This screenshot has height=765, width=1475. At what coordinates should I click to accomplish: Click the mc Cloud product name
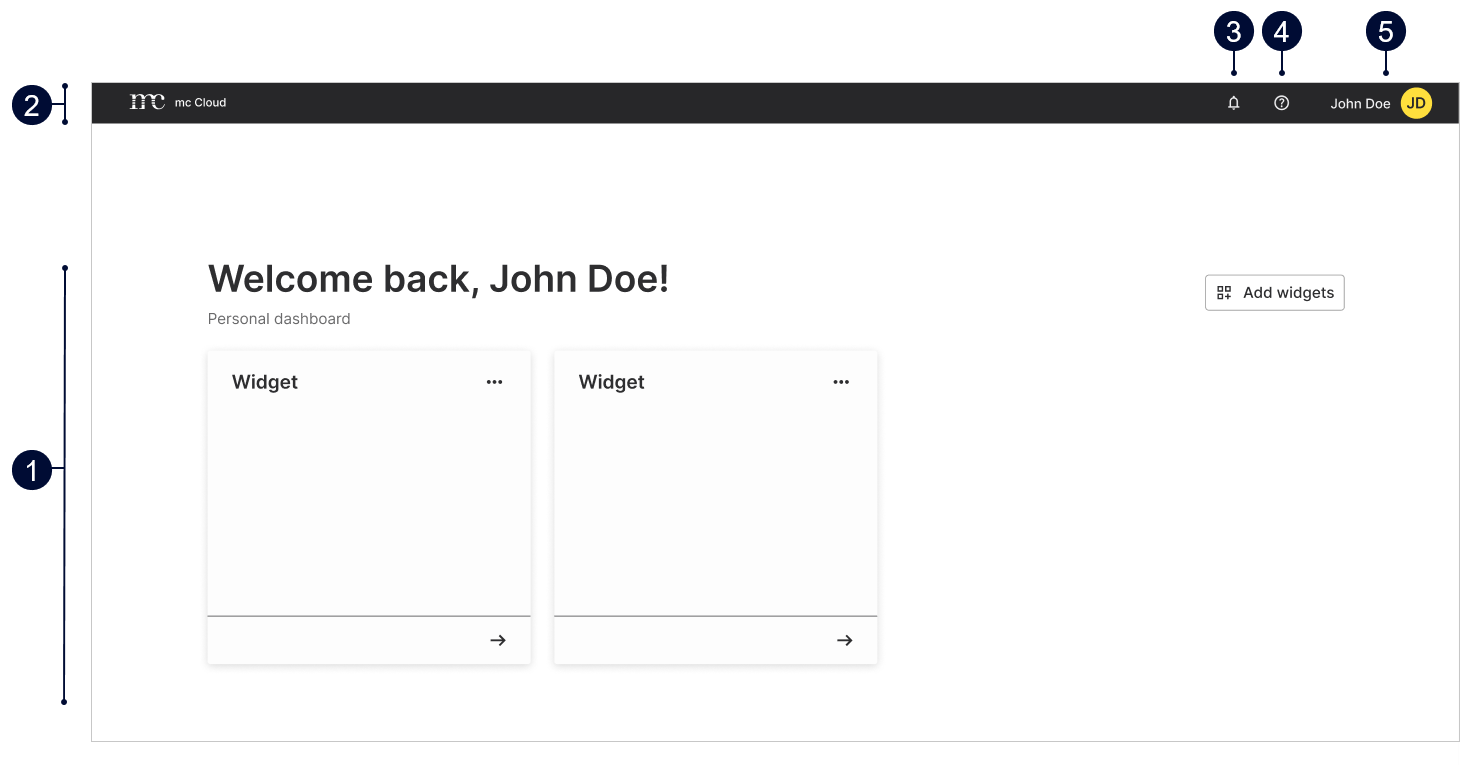coord(200,103)
